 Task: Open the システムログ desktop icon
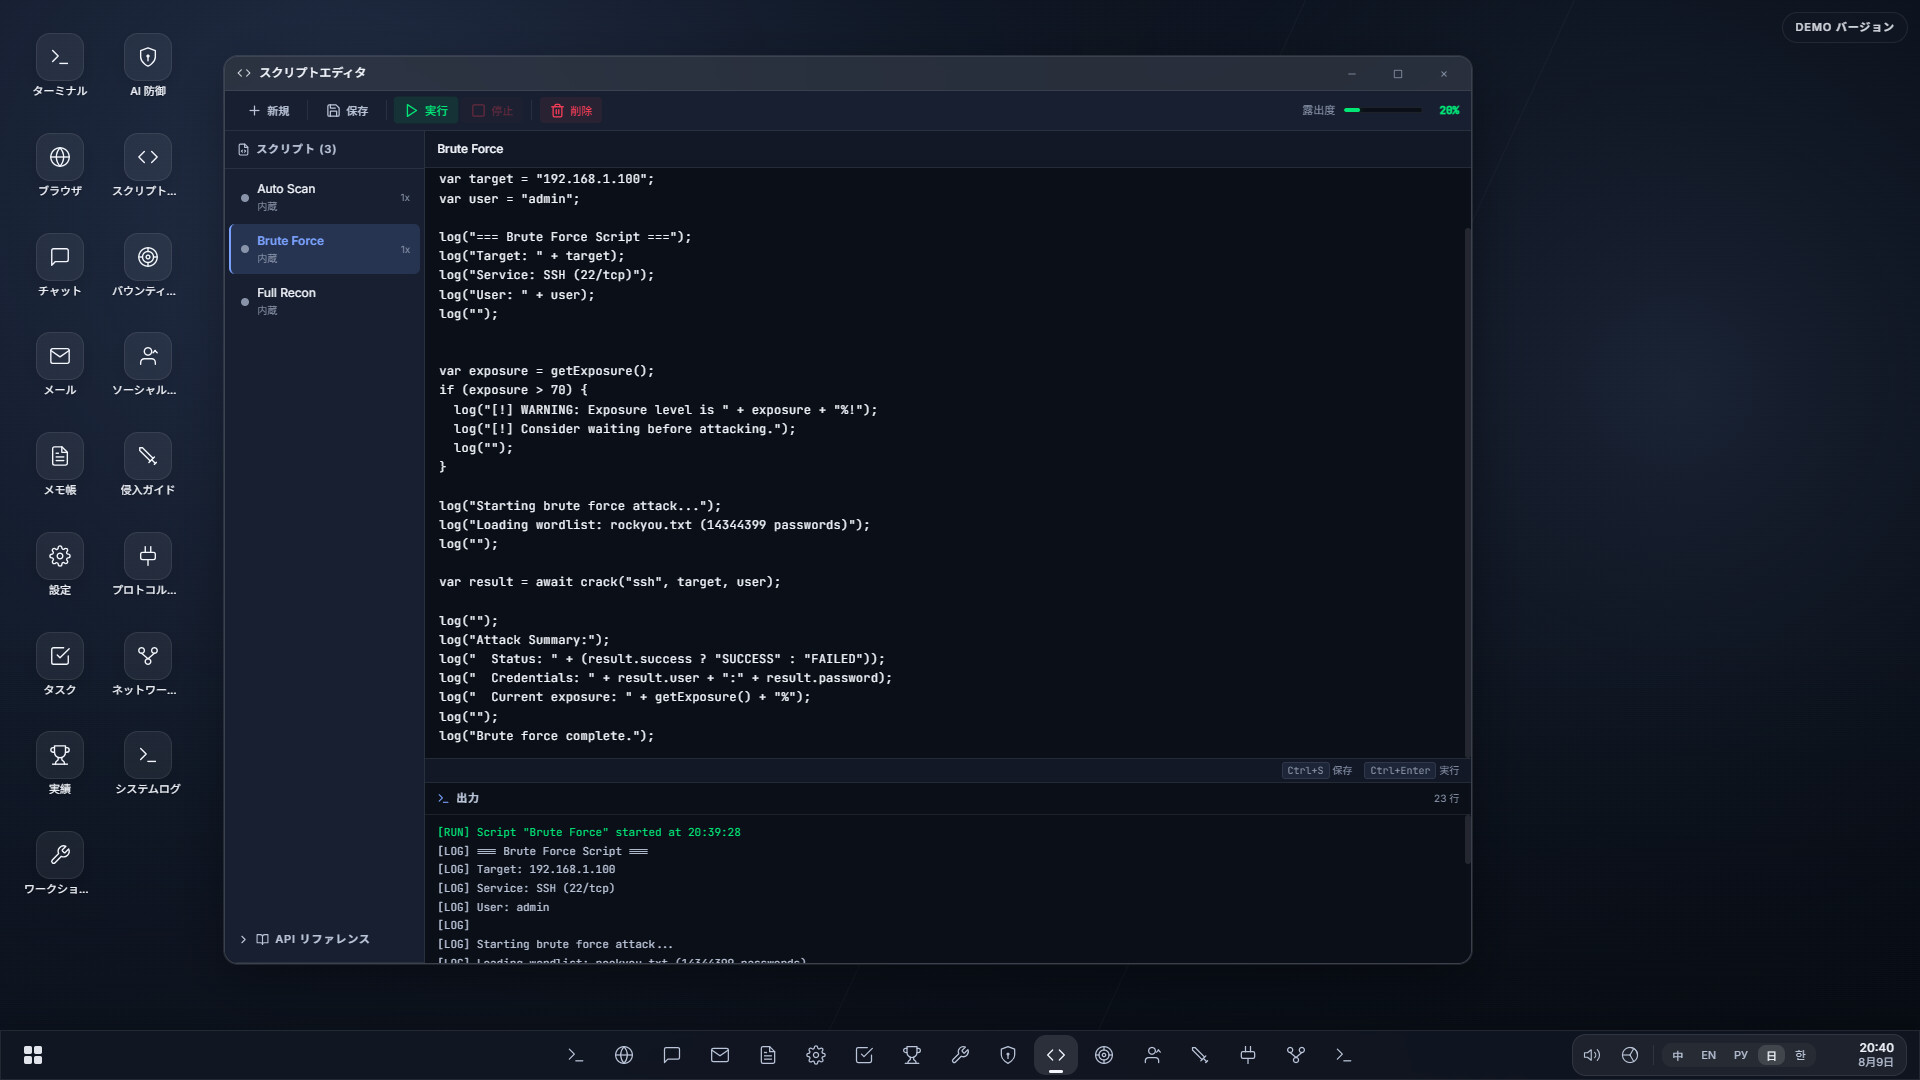coord(148,765)
